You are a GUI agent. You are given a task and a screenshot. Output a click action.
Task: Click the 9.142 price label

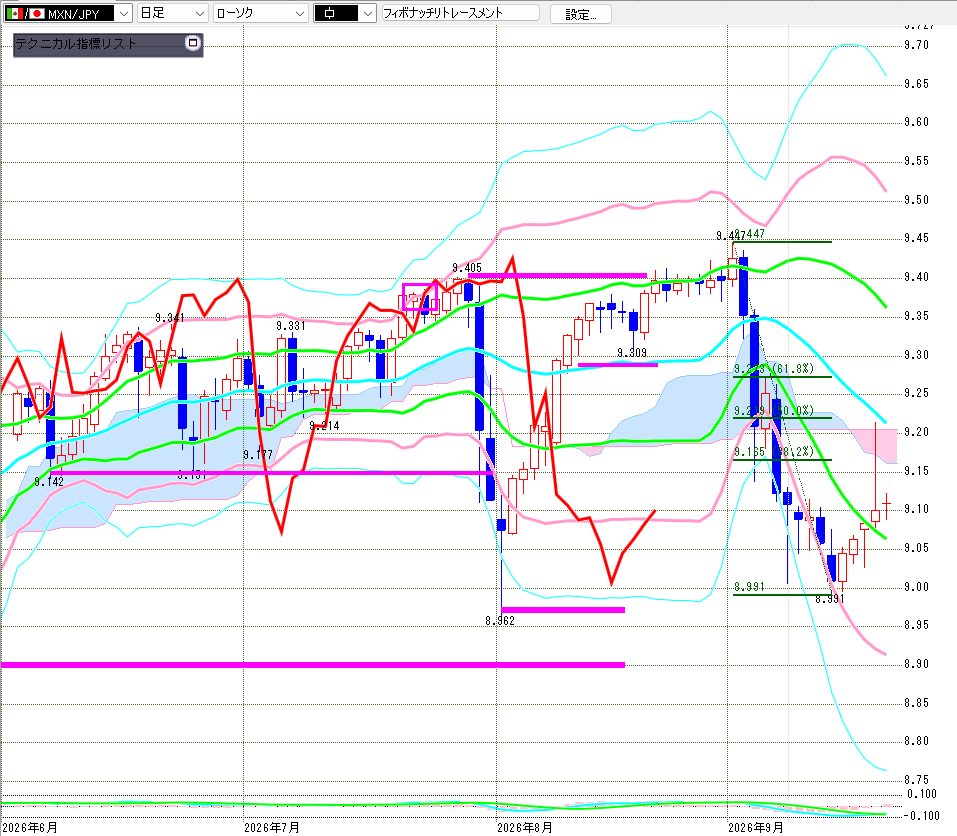49,482
